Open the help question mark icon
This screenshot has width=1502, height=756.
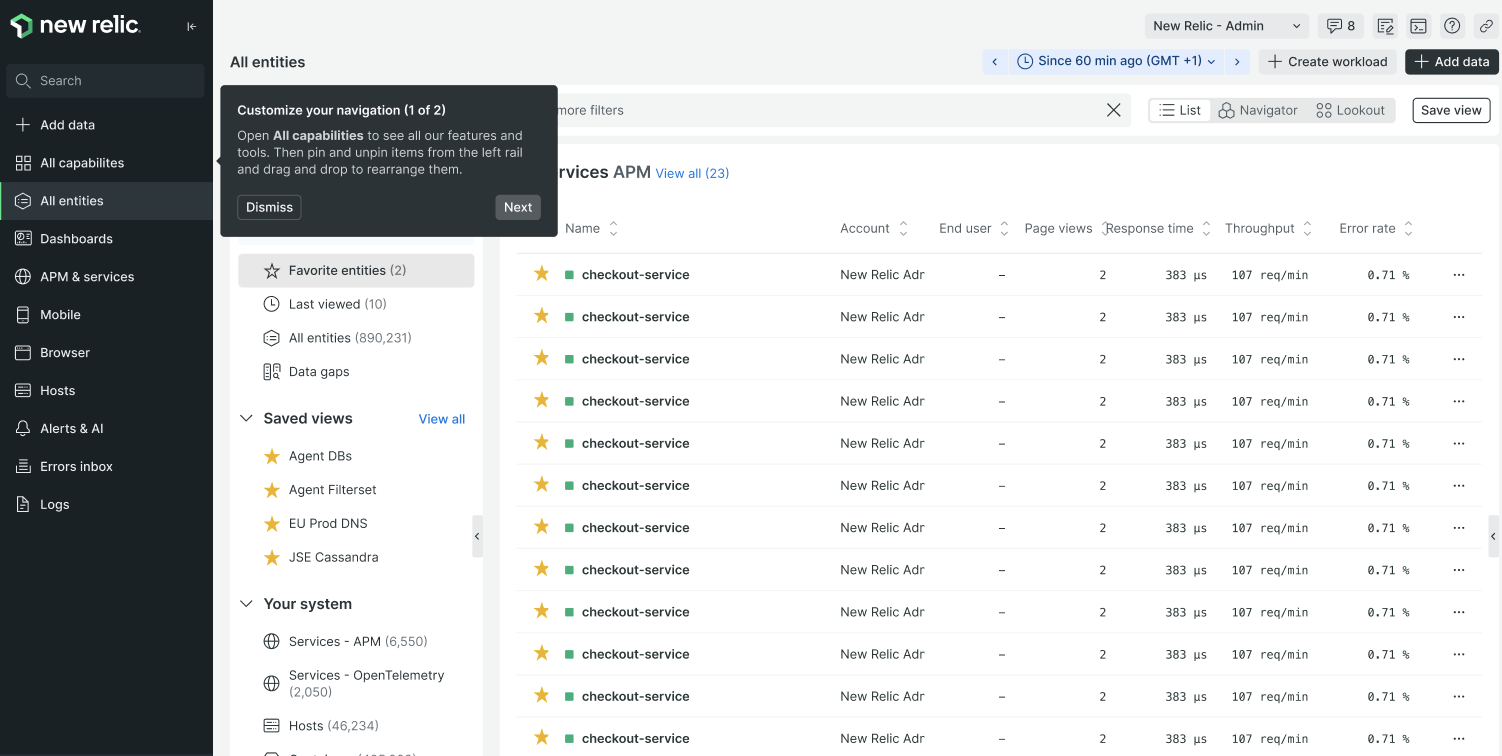(1452, 26)
